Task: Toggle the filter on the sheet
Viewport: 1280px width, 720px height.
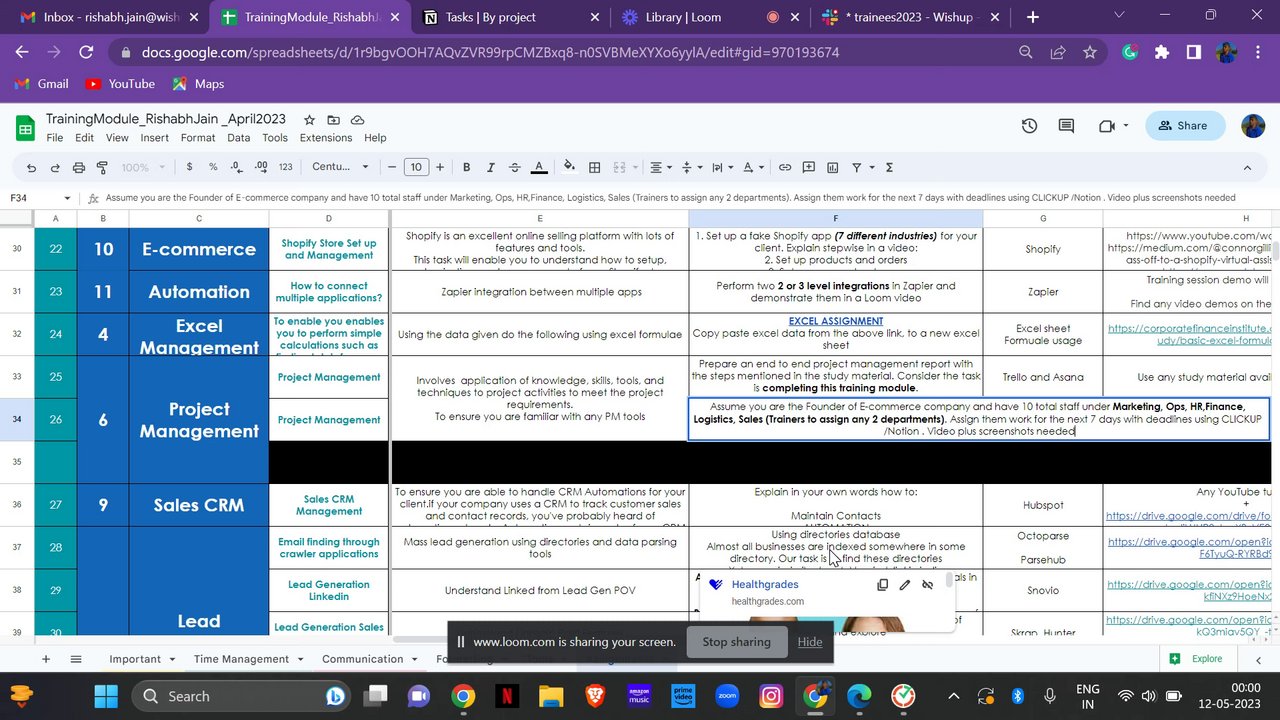Action: (859, 167)
